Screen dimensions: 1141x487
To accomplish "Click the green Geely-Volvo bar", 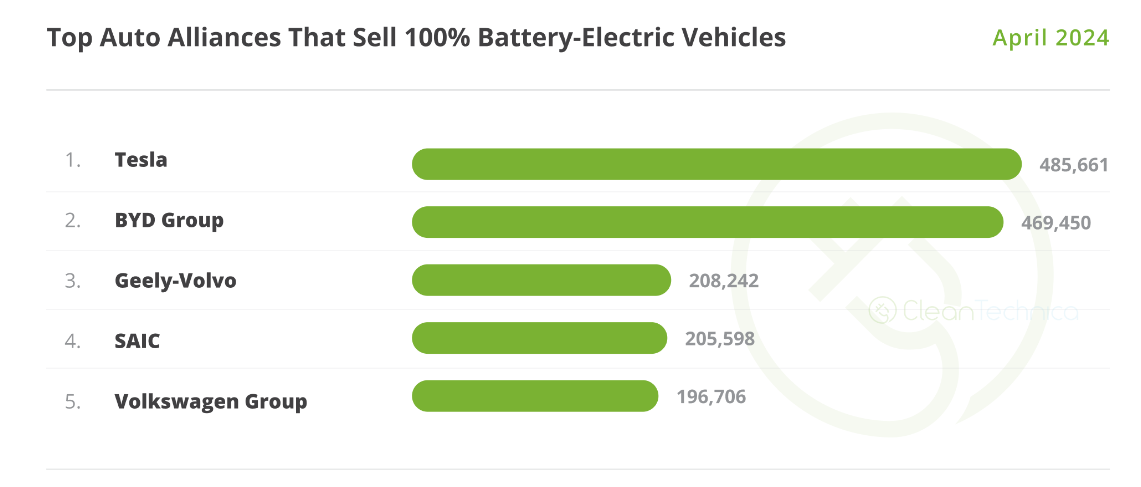I will [541, 280].
